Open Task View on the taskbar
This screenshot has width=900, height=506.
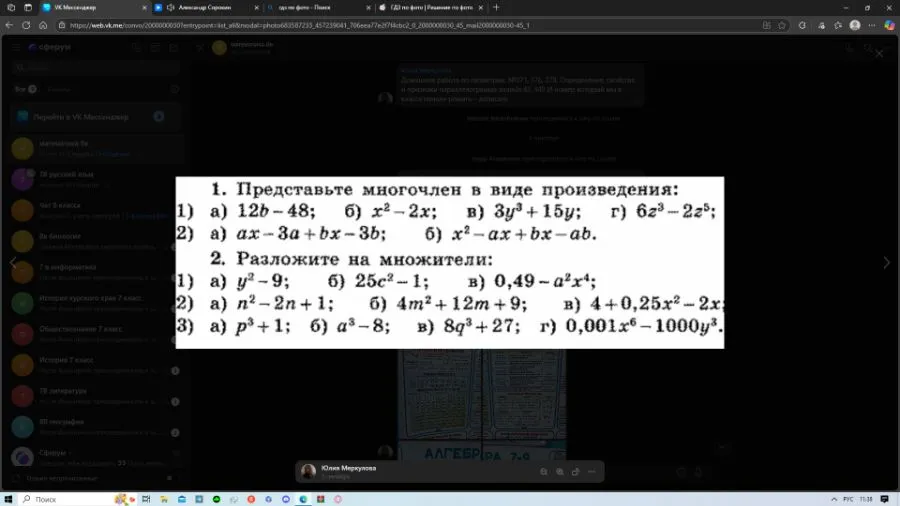146,499
